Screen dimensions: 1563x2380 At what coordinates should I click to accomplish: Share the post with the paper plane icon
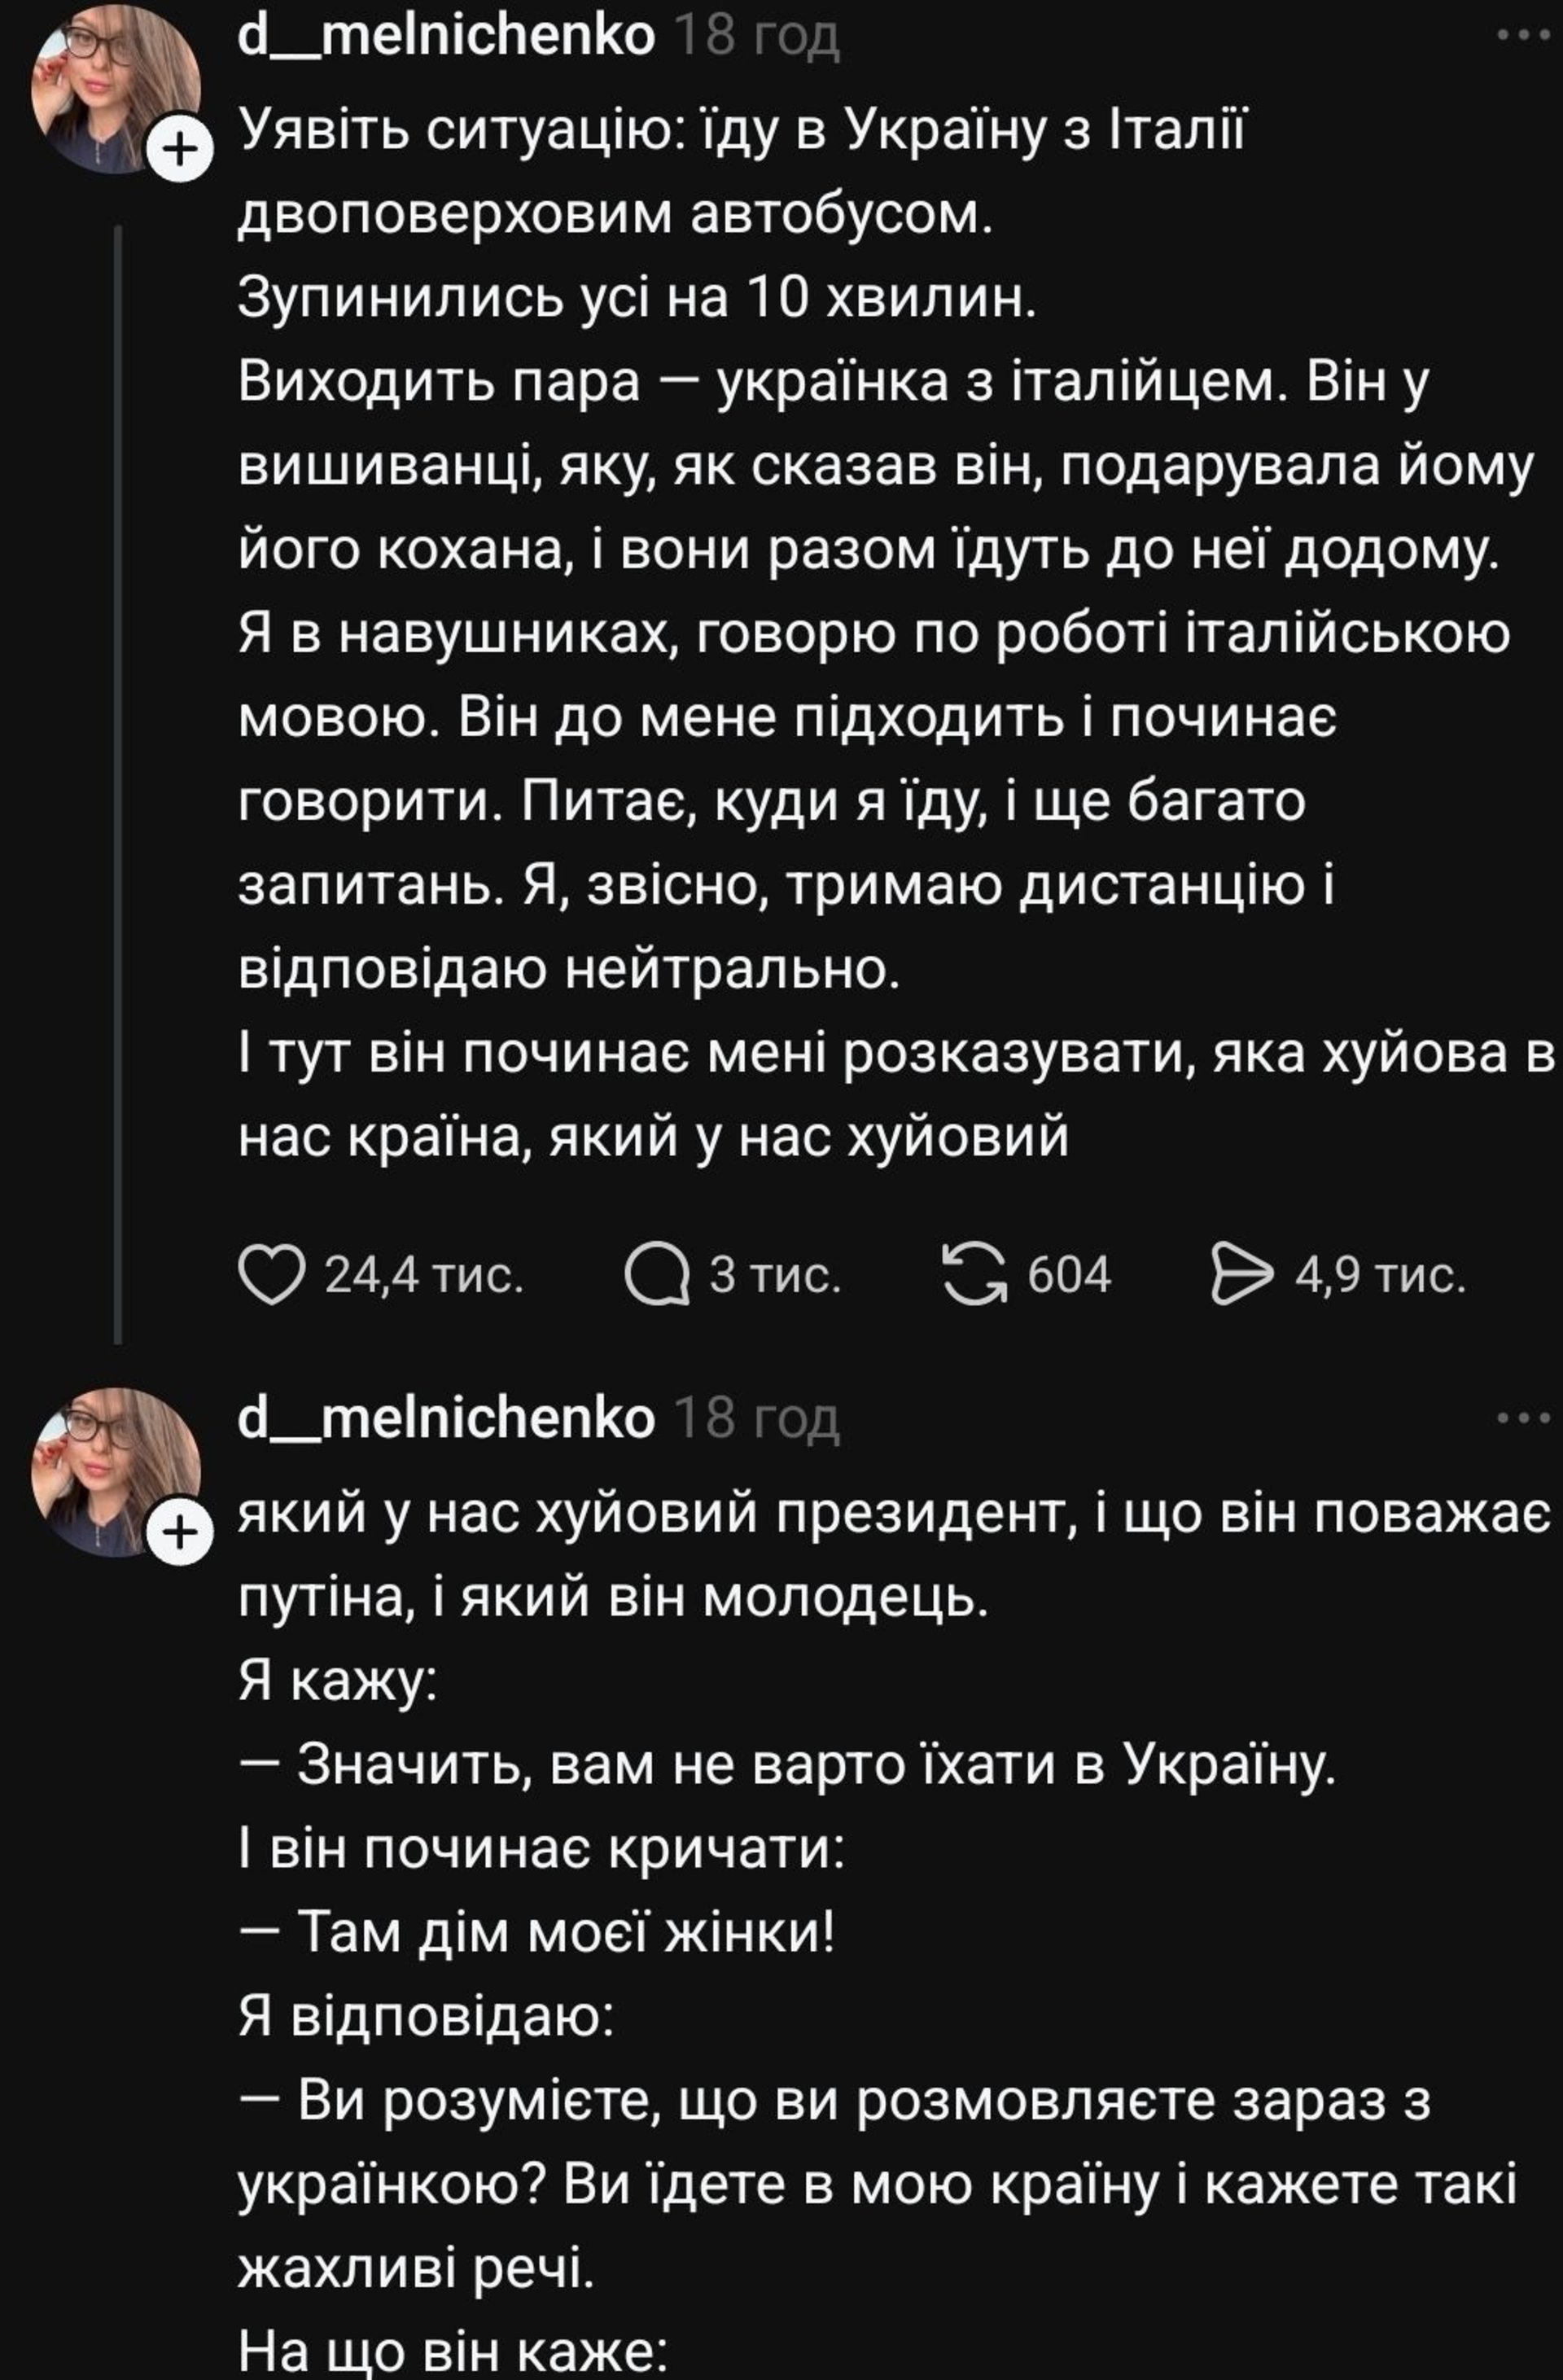[x=1242, y=1275]
